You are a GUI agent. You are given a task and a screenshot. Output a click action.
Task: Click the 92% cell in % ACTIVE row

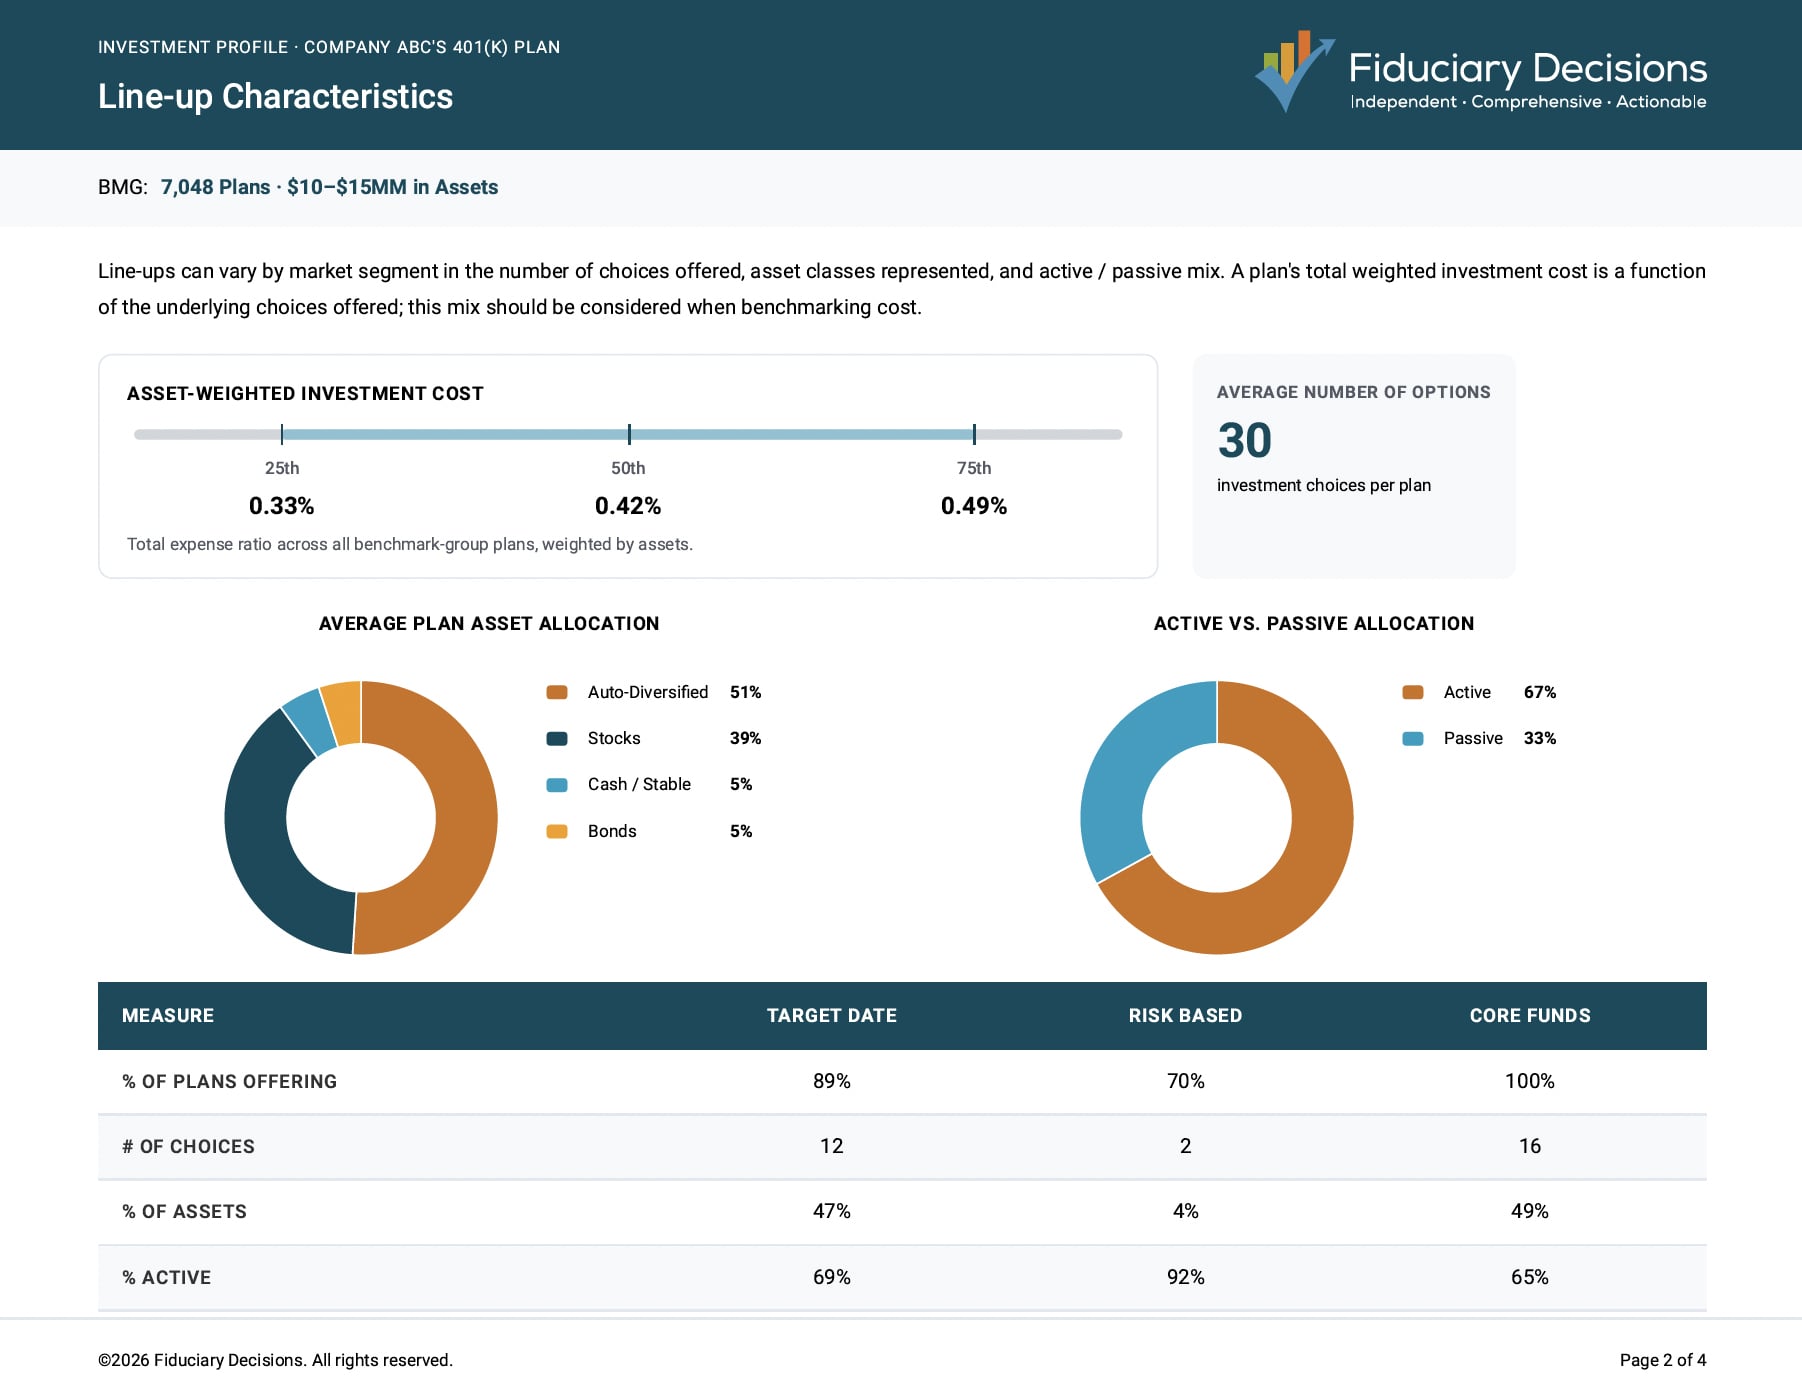point(1186,1277)
